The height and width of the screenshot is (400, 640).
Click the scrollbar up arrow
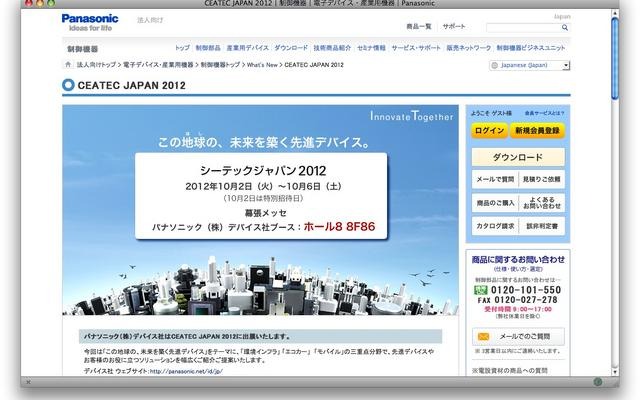coord(615,13)
